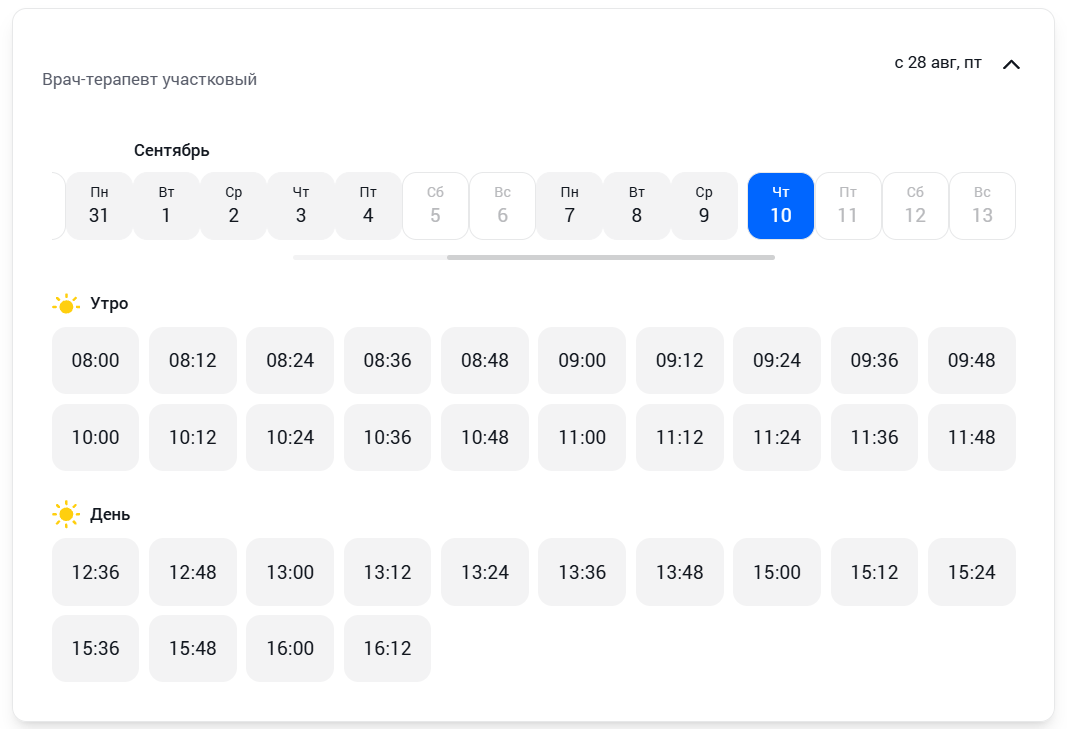
Task: Select Wednesday 9 September
Action: click(704, 206)
